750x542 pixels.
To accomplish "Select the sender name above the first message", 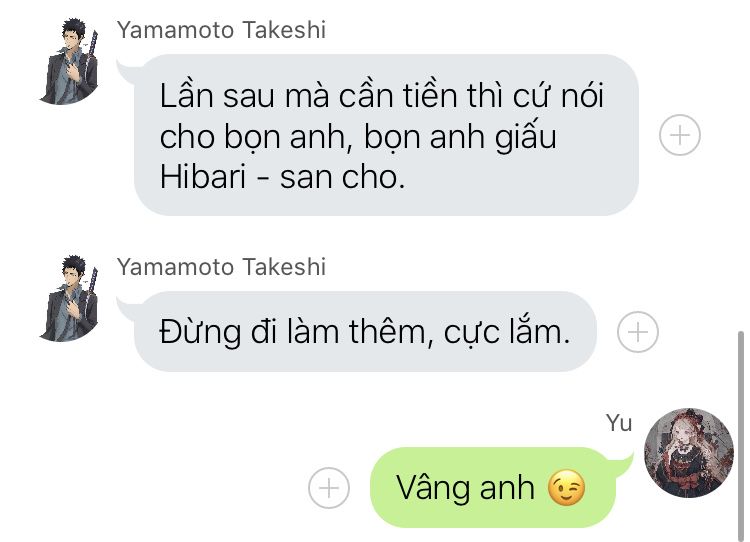I will [x=221, y=30].
